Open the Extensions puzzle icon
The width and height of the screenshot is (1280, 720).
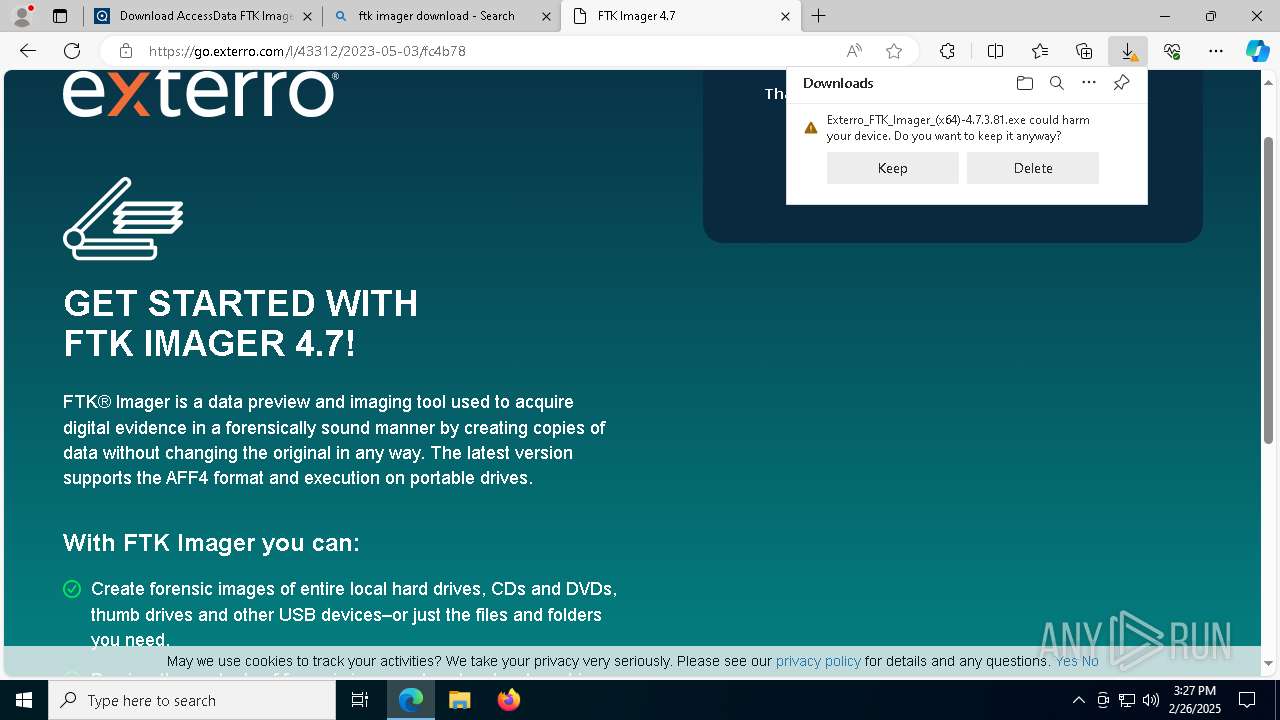click(x=947, y=51)
